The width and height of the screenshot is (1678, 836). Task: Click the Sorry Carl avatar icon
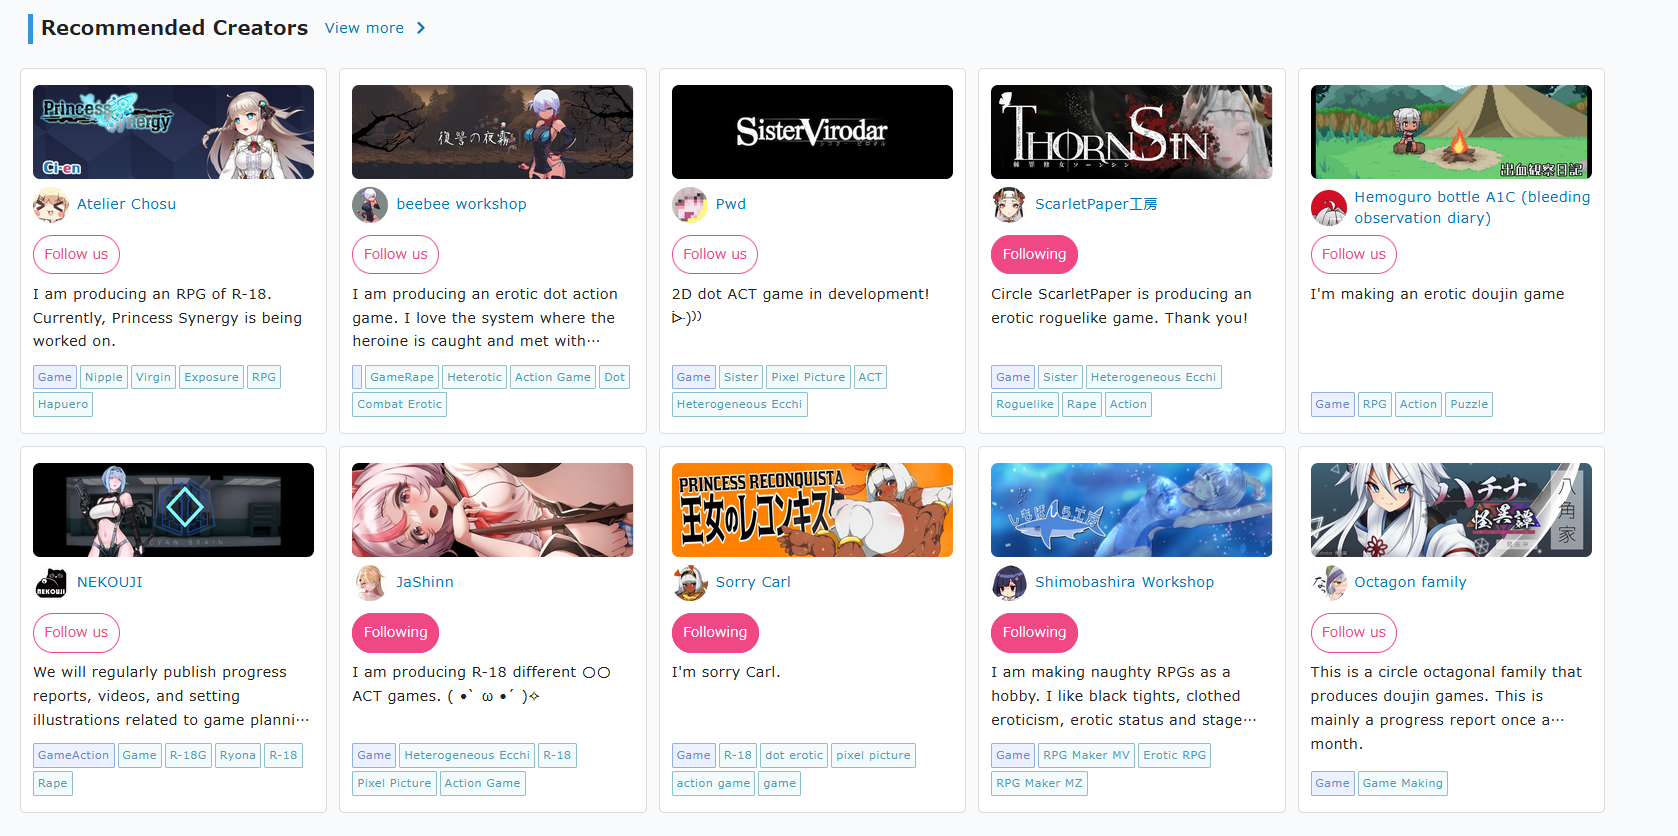[690, 583]
